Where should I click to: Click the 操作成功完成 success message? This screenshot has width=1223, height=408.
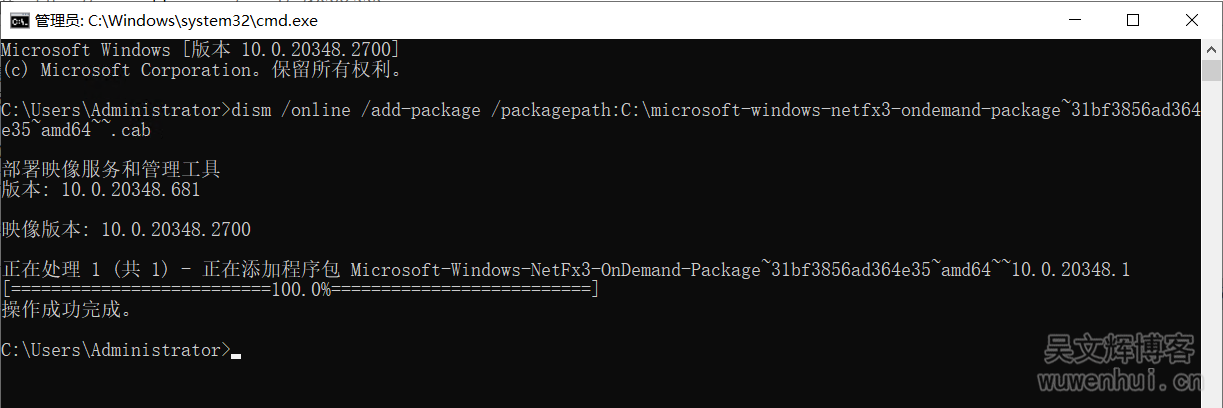(x=66, y=310)
